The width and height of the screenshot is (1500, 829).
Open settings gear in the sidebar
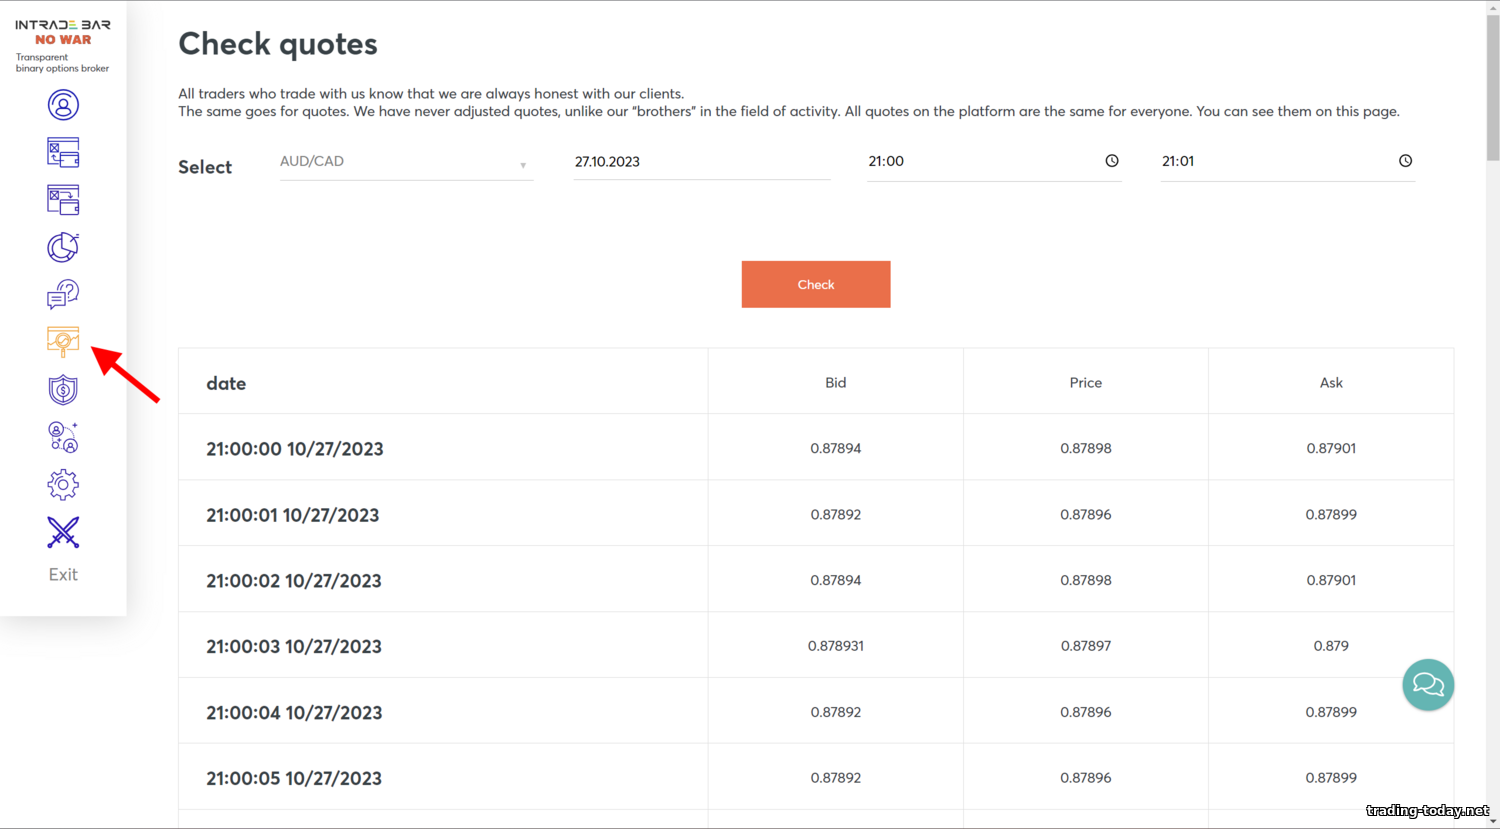(63, 485)
